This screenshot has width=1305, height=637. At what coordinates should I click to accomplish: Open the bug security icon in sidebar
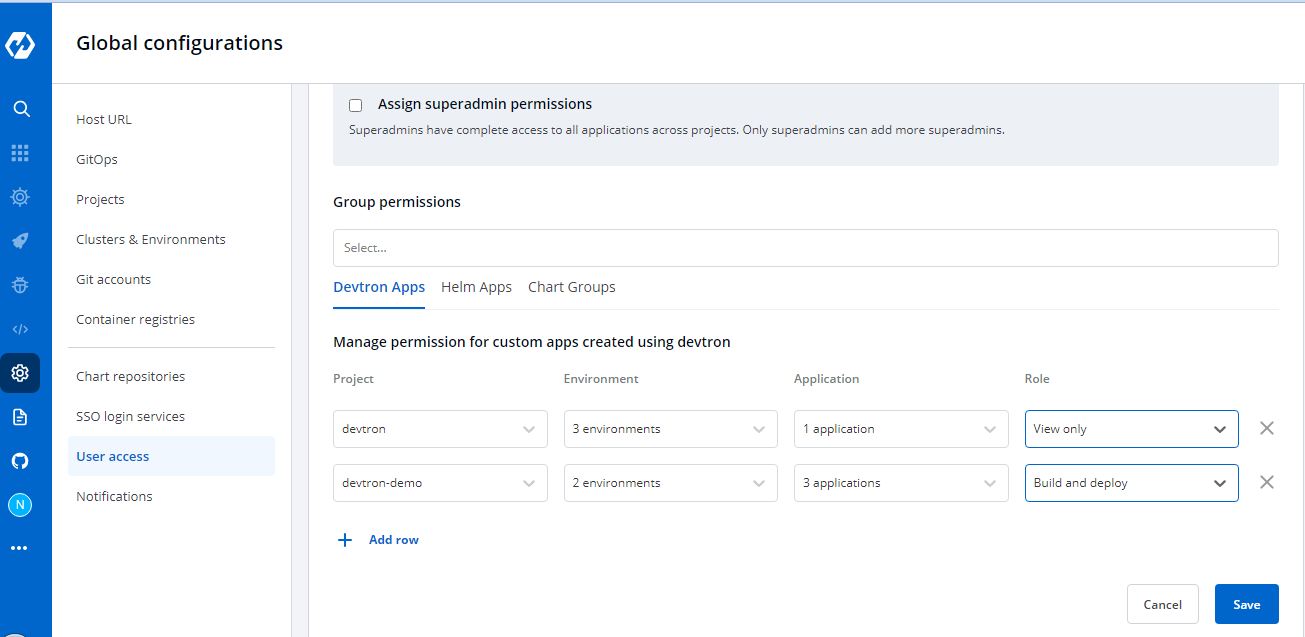tap(20, 285)
